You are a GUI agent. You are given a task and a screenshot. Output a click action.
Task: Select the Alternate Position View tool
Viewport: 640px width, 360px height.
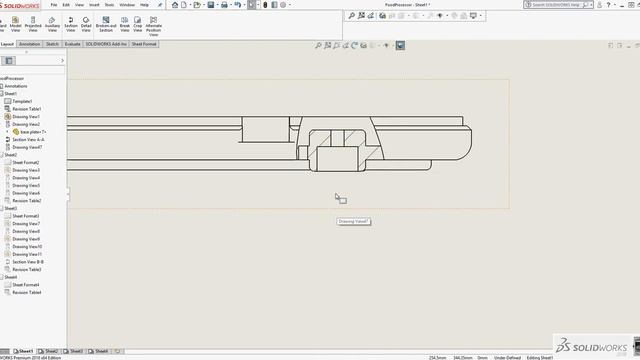(x=153, y=27)
